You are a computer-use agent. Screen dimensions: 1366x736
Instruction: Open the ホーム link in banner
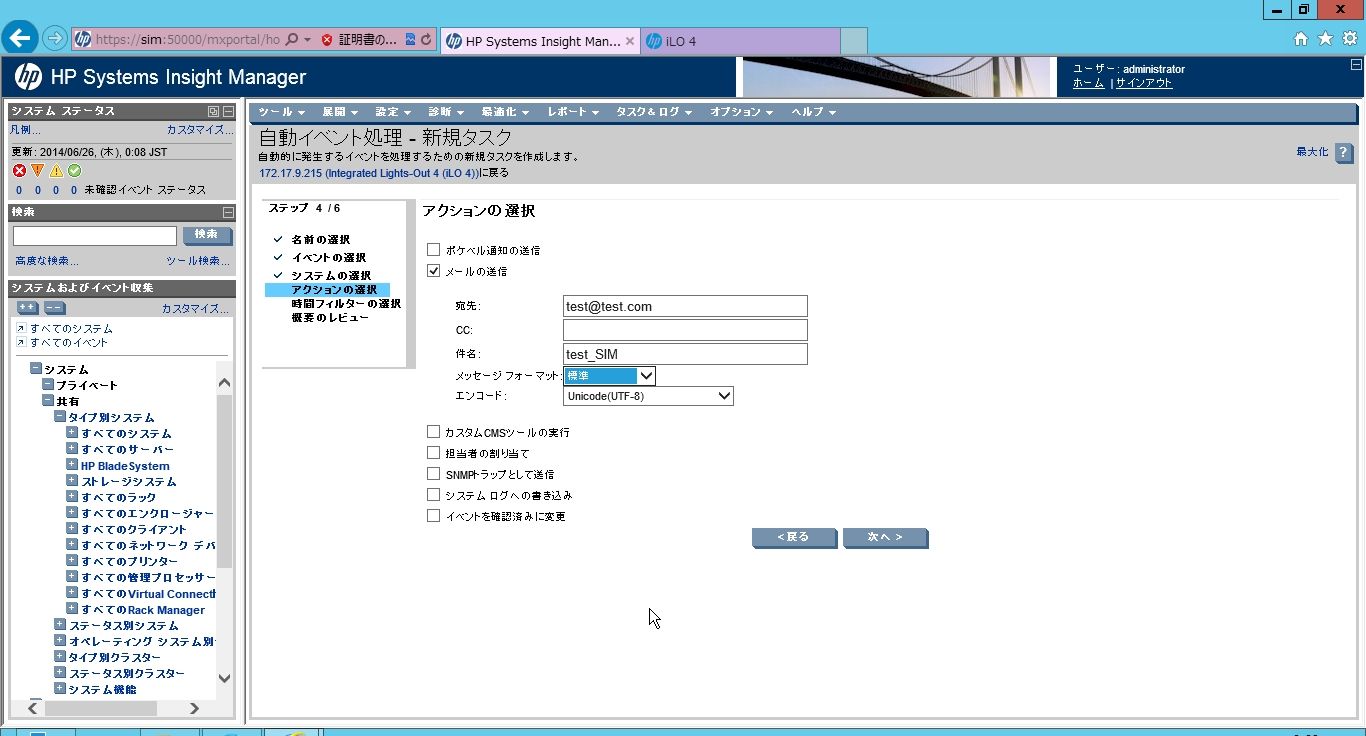[x=1088, y=83]
